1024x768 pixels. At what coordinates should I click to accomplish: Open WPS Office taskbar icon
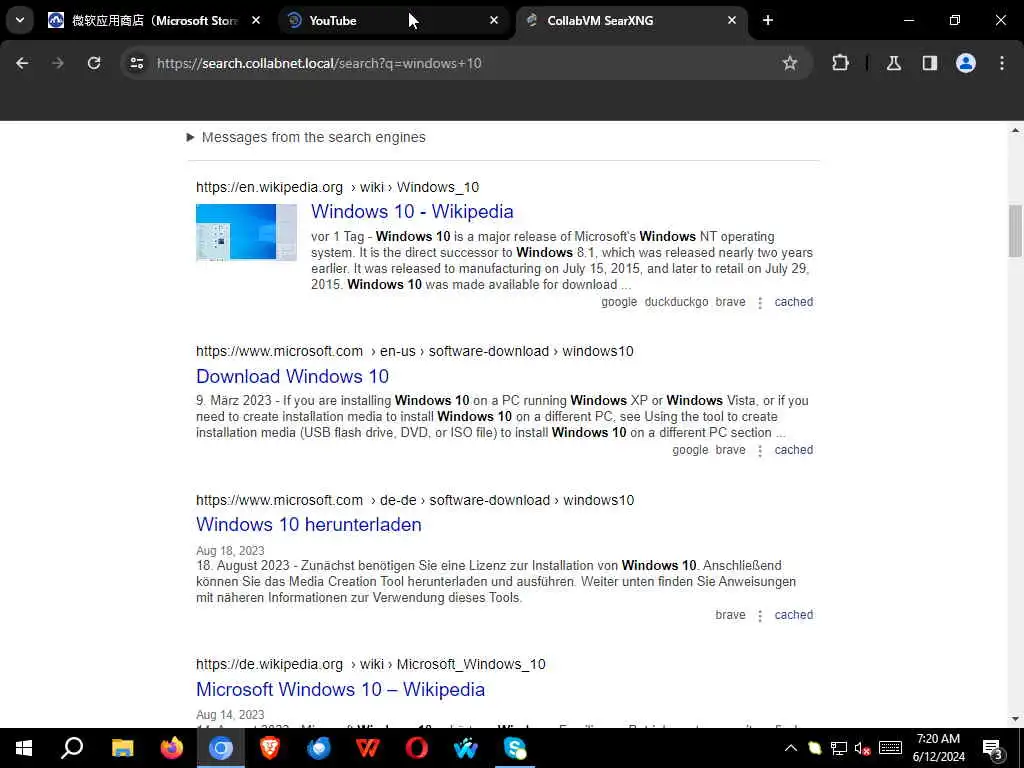click(x=368, y=748)
